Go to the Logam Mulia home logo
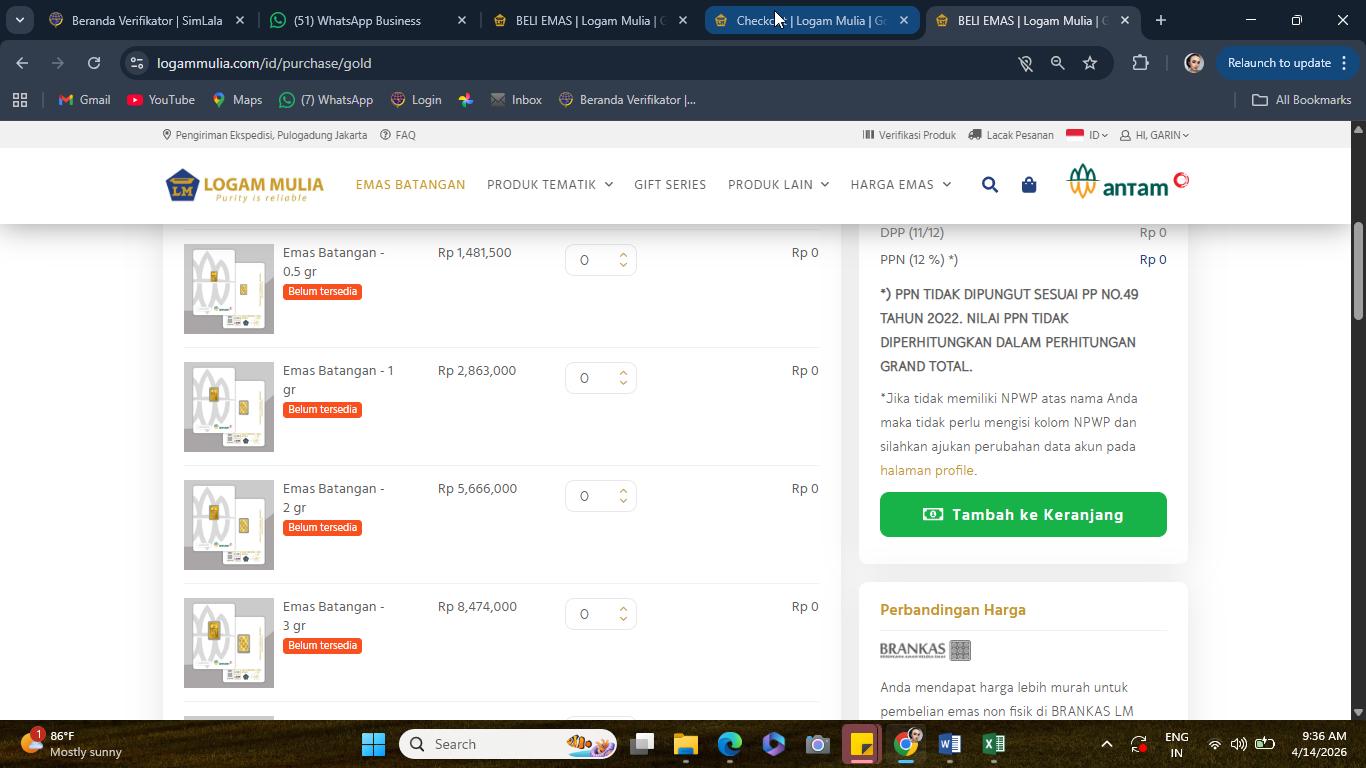Viewport: 1366px width, 768px height. [245, 186]
